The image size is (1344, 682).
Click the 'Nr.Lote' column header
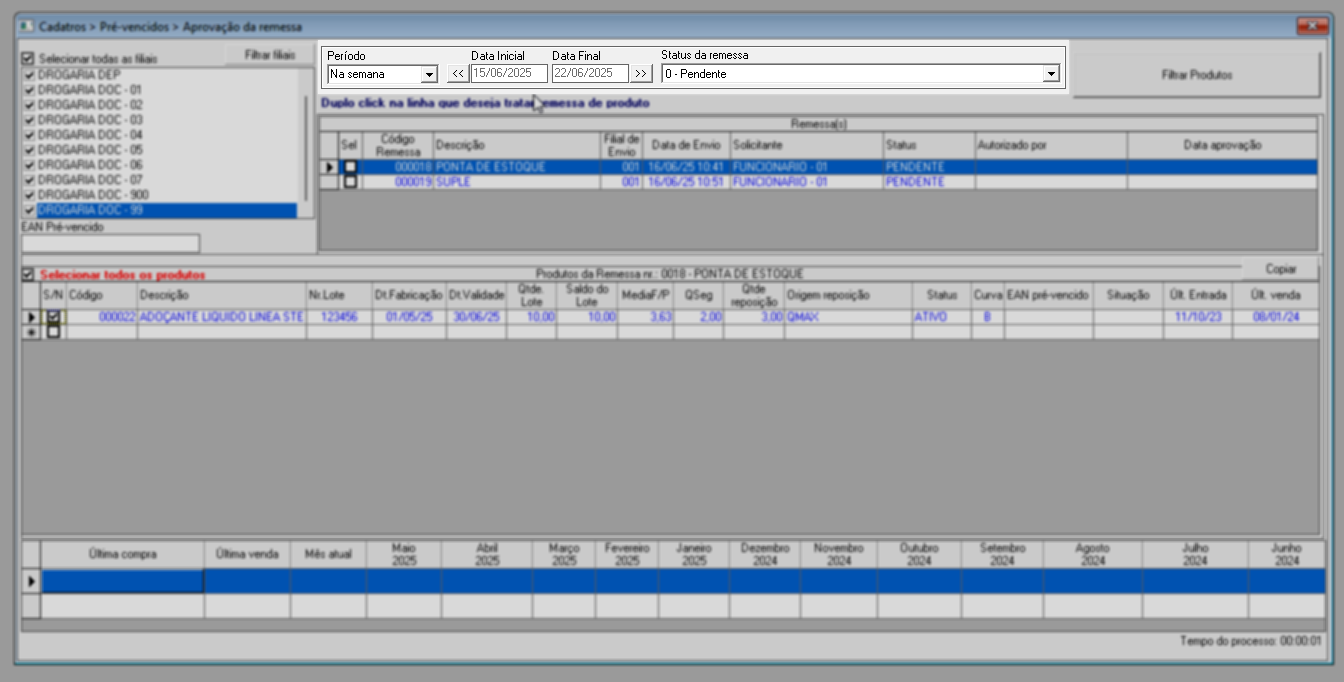coord(339,296)
